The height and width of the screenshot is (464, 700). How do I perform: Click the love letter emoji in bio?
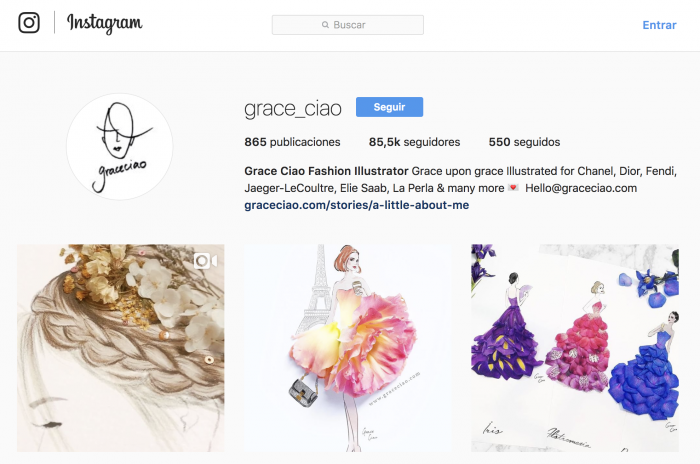[513, 188]
